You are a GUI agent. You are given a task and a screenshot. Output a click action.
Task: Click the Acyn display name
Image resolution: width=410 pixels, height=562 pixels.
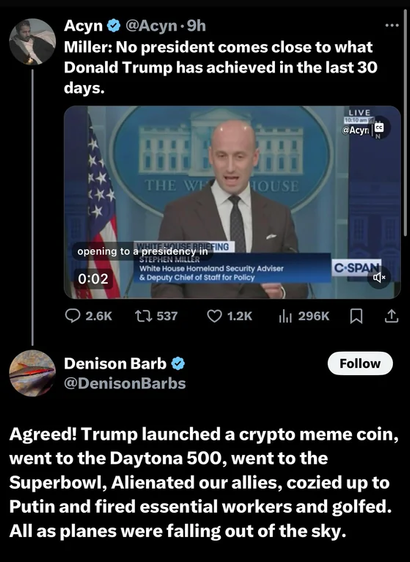[x=84, y=26]
